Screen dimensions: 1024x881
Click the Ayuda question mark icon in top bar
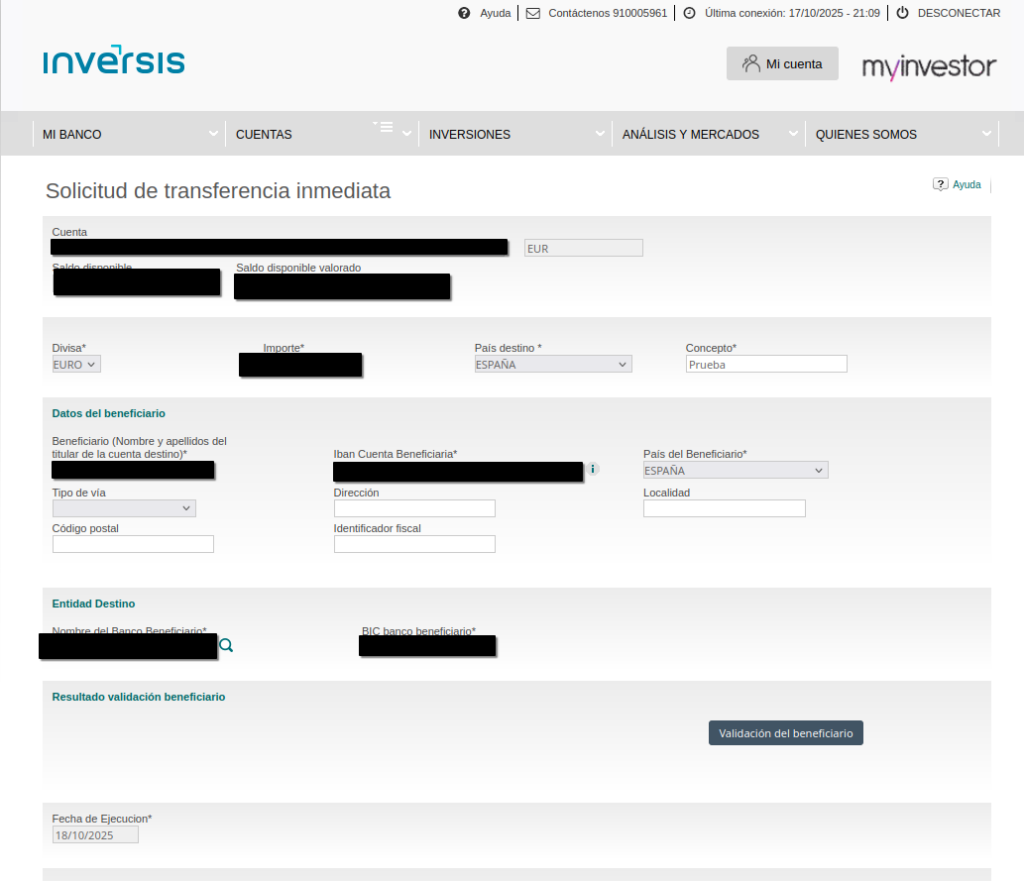point(464,13)
